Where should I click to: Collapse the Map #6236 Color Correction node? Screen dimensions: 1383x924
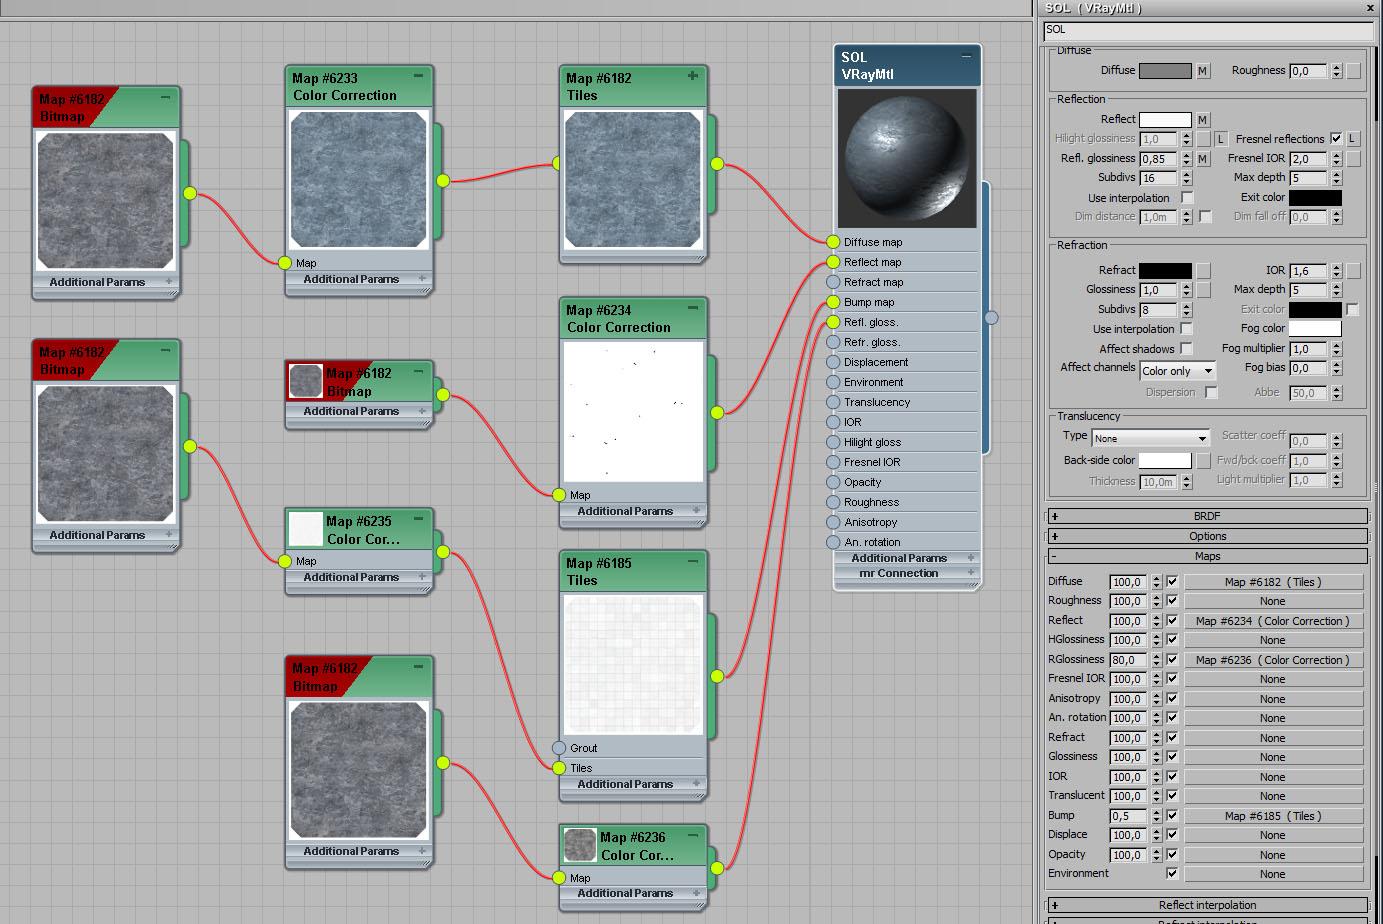(x=692, y=835)
